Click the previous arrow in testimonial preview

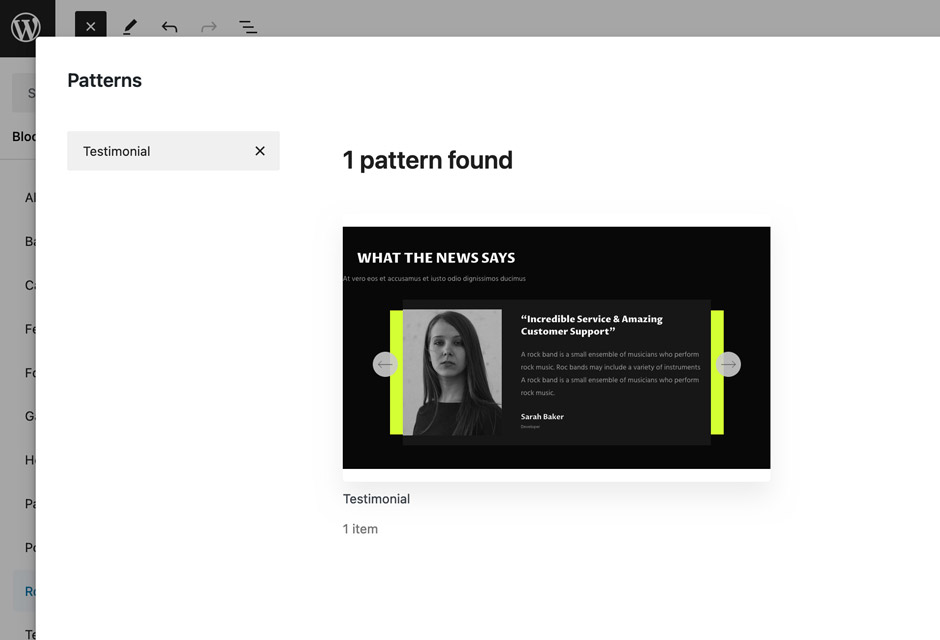coord(385,365)
